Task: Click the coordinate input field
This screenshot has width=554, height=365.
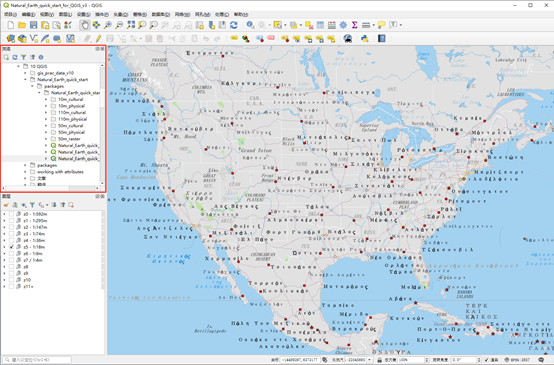Action: click(300, 360)
